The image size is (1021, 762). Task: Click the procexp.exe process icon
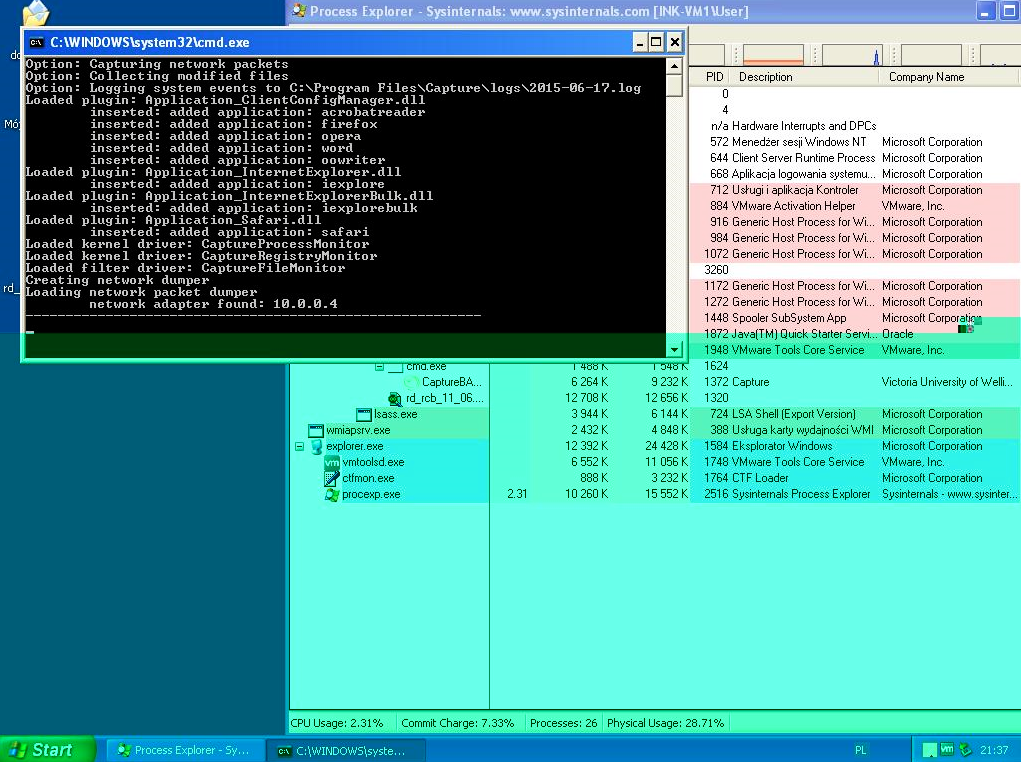(x=332, y=494)
